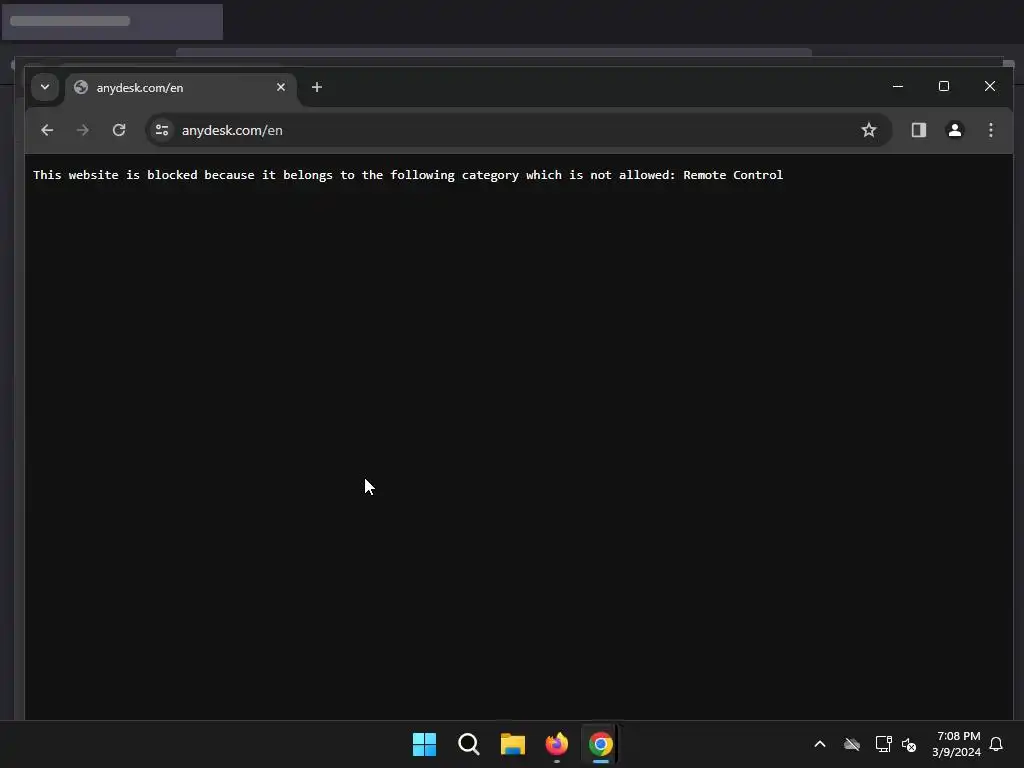
Task: Open Chrome three-dot menu
Action: coord(991,130)
